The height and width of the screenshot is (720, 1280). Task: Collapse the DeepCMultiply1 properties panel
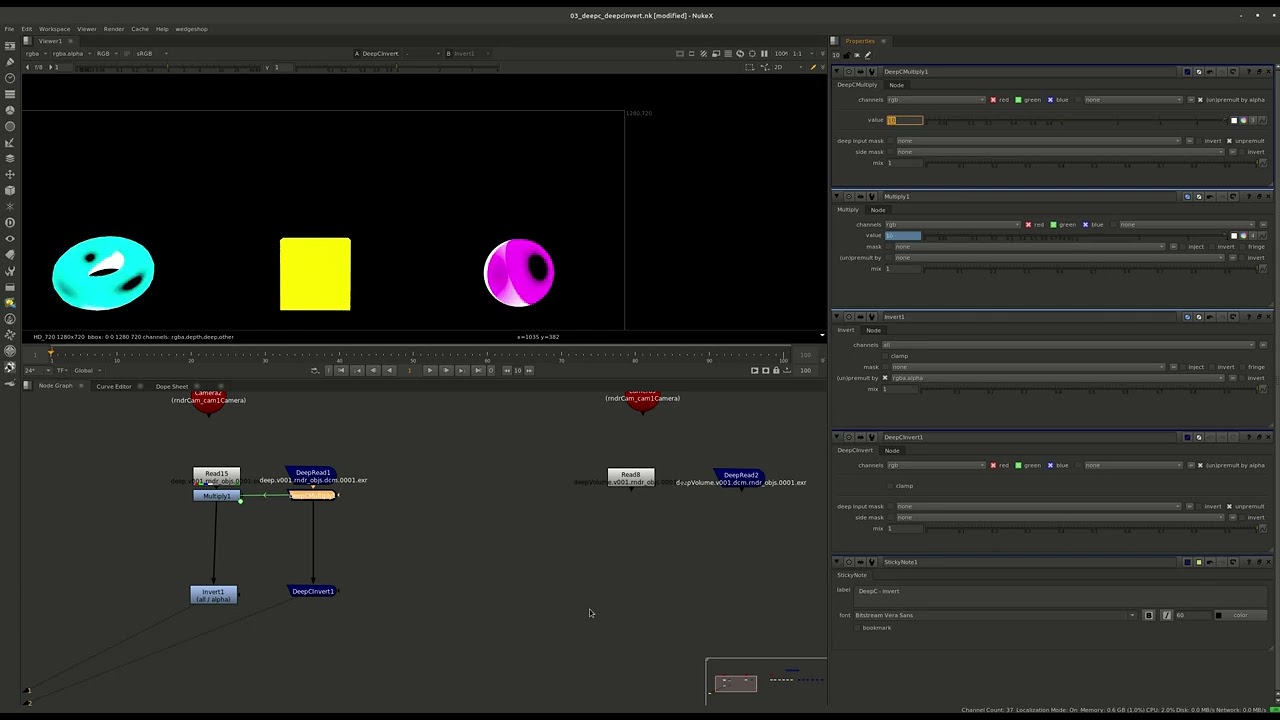point(838,72)
